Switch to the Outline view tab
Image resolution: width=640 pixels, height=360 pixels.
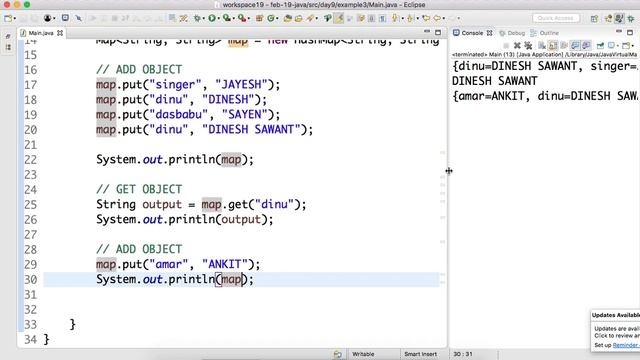[544, 33]
